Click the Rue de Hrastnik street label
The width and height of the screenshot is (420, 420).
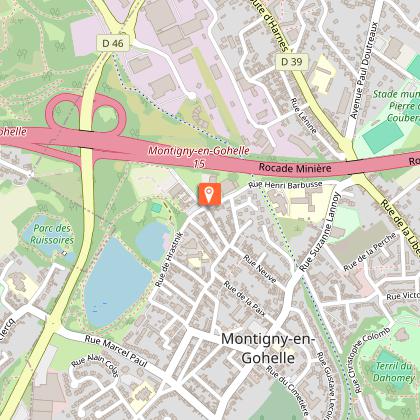tap(169, 259)
